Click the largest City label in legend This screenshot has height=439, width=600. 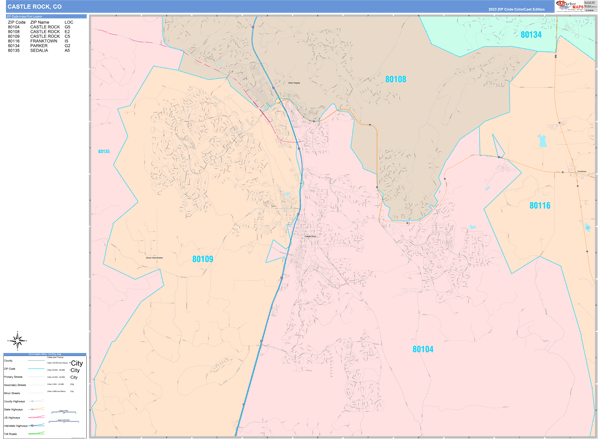pos(75,363)
